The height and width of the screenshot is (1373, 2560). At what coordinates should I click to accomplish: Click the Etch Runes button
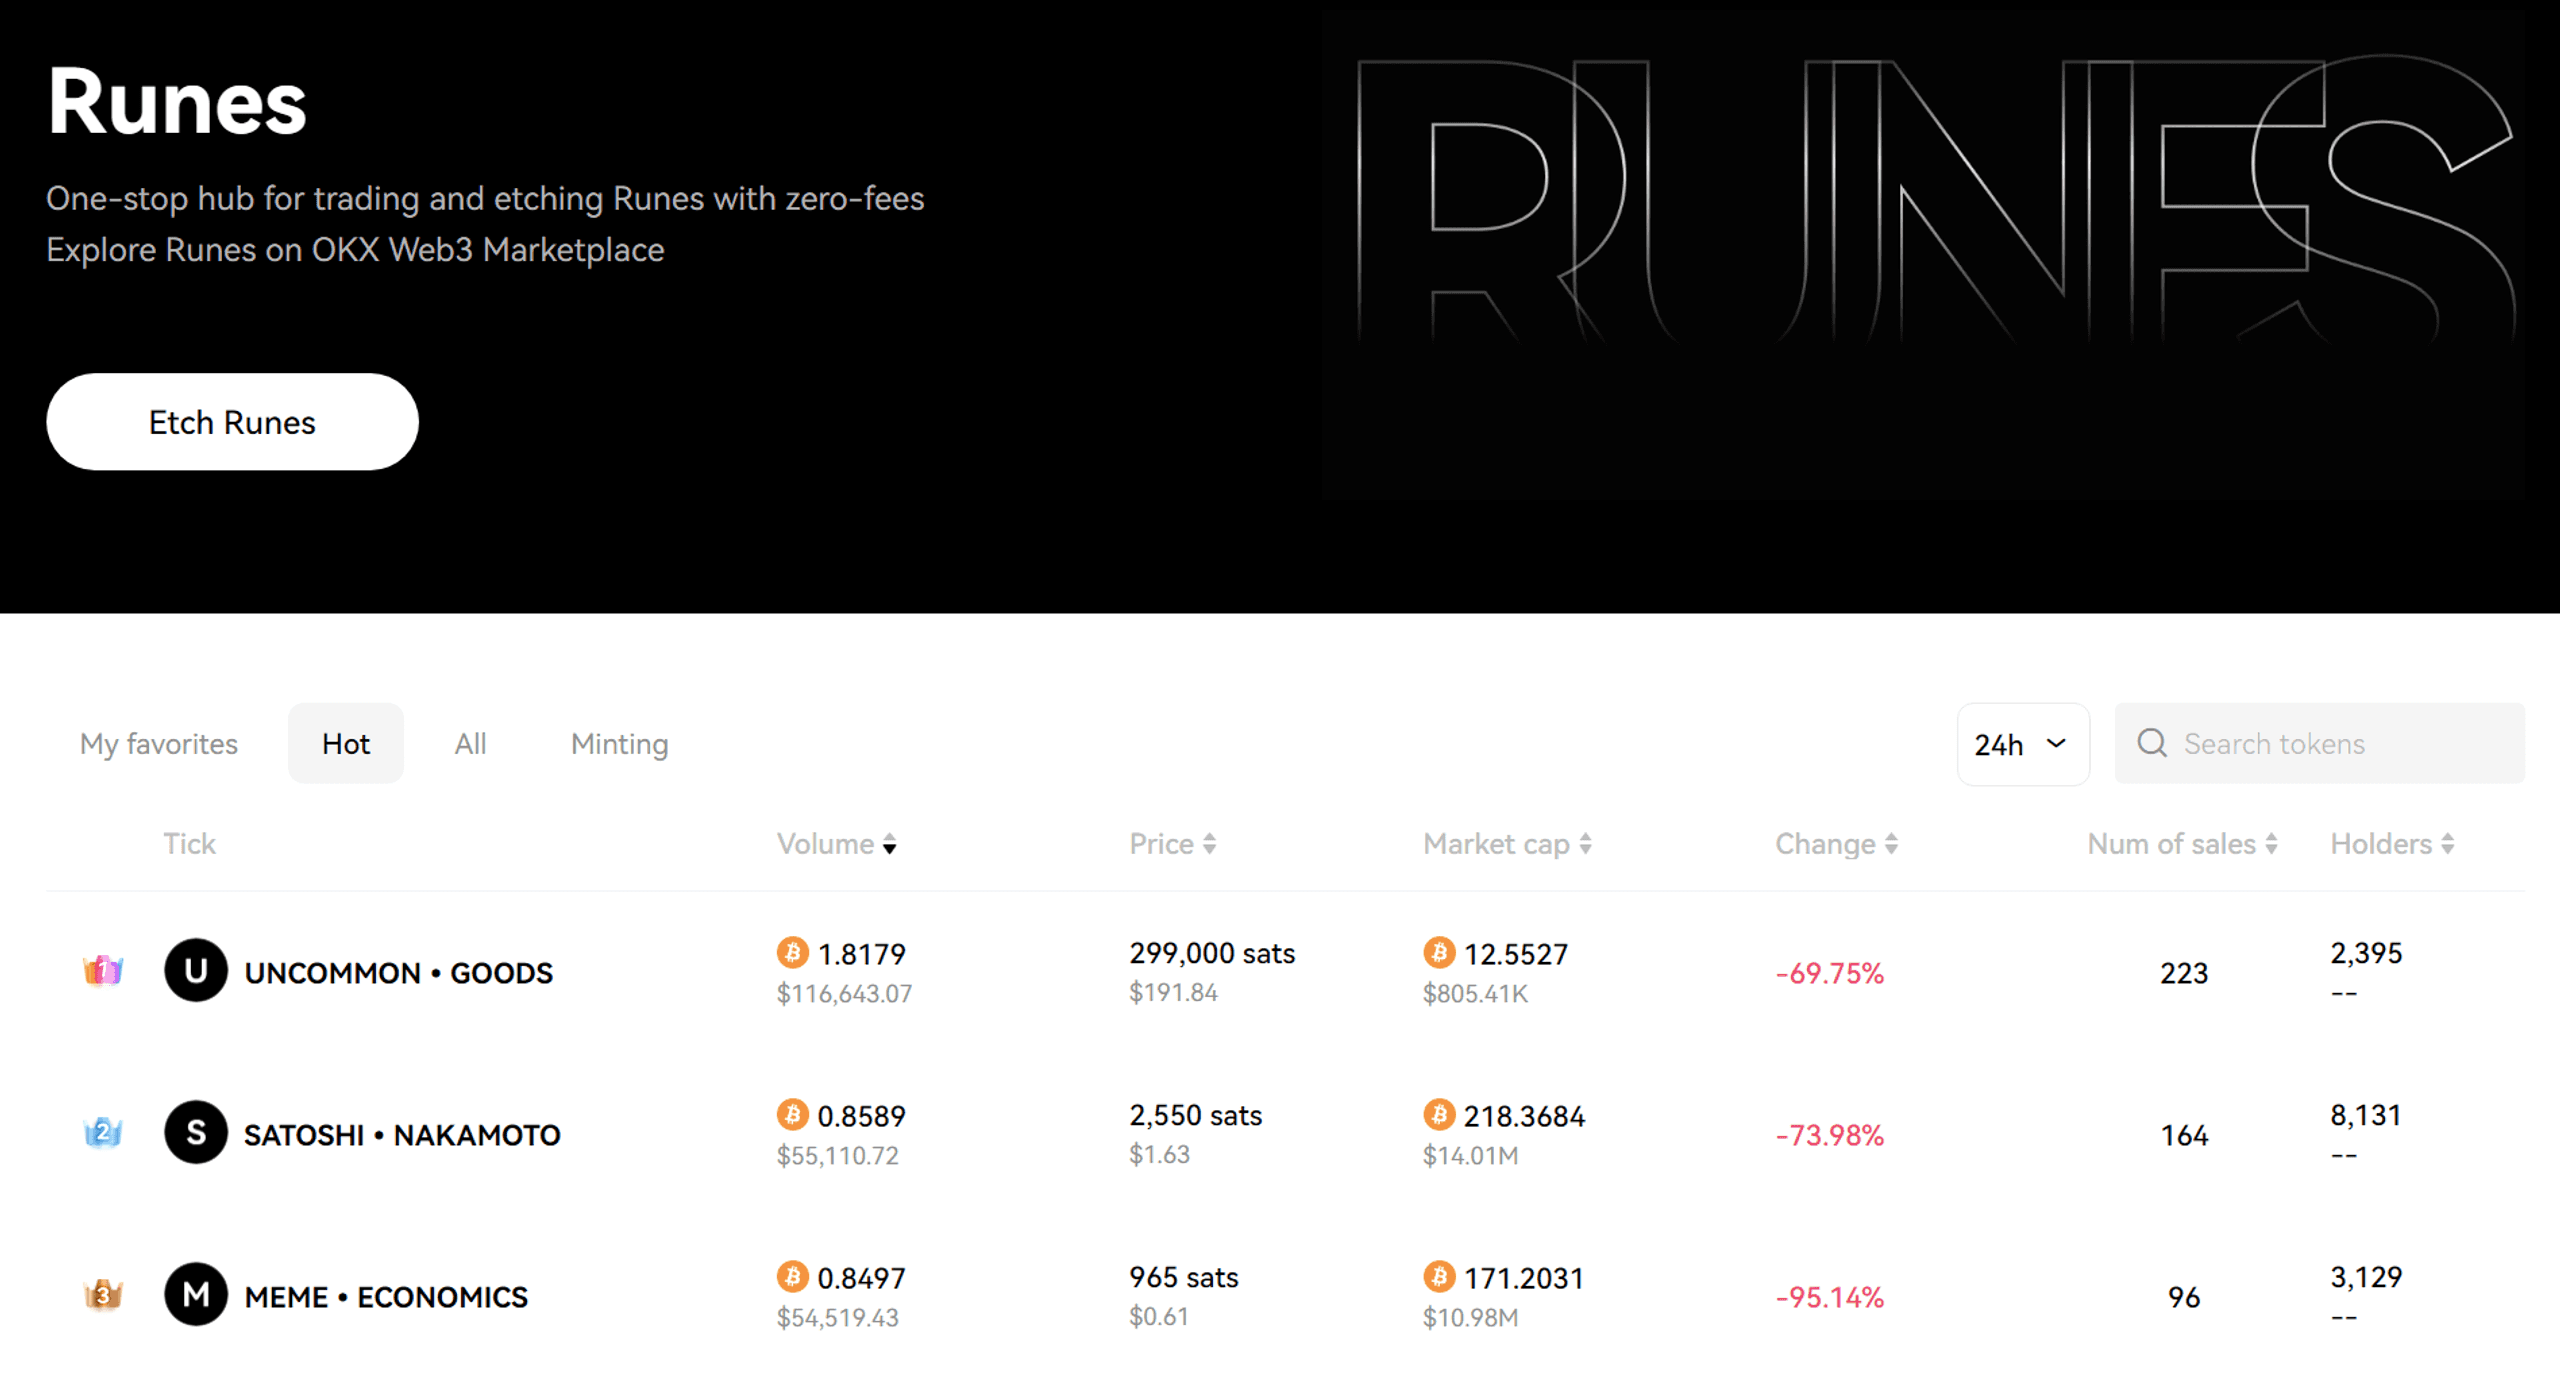[232, 423]
